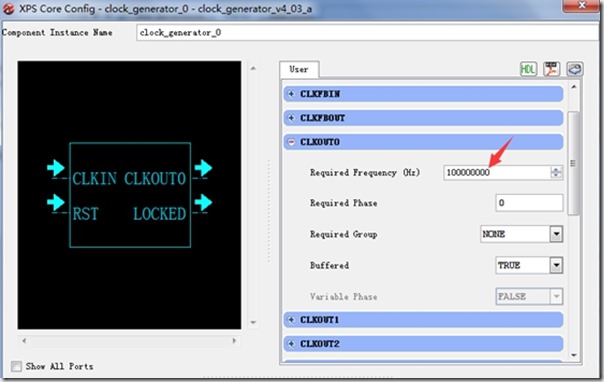Click the Required Frequency spinner arrows
604x382 pixels.
pyautogui.click(x=556, y=172)
